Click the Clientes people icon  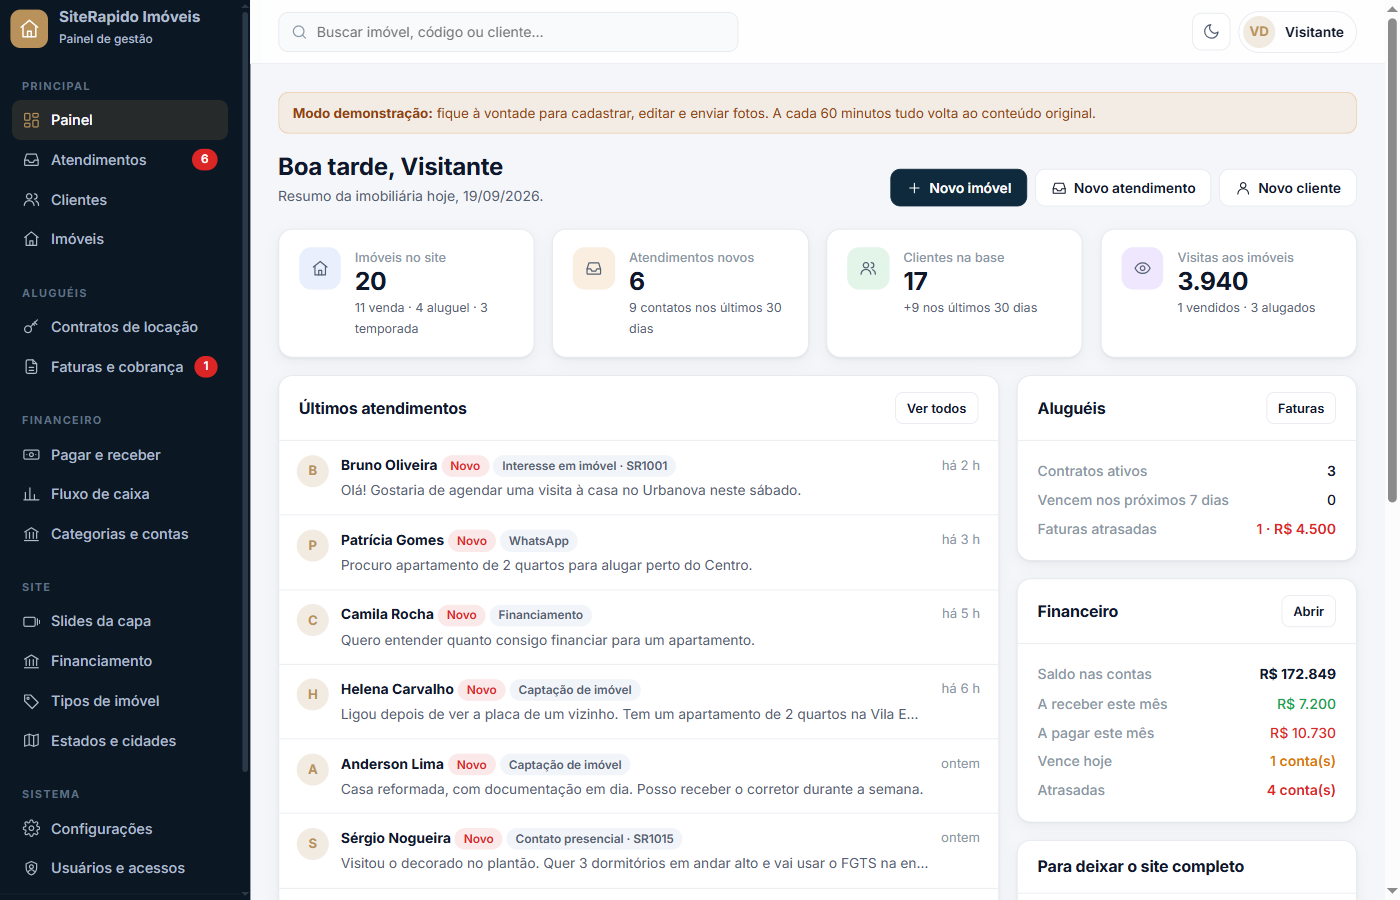click(31, 200)
